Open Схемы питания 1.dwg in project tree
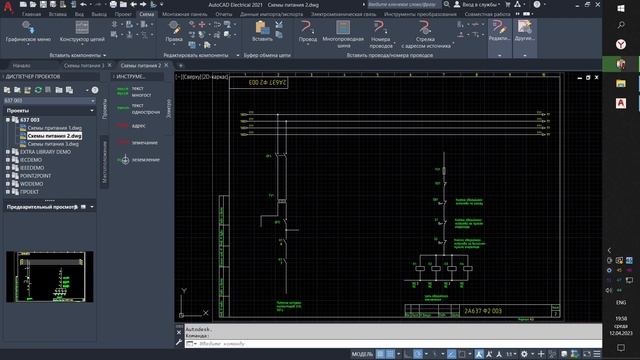 pos(55,128)
